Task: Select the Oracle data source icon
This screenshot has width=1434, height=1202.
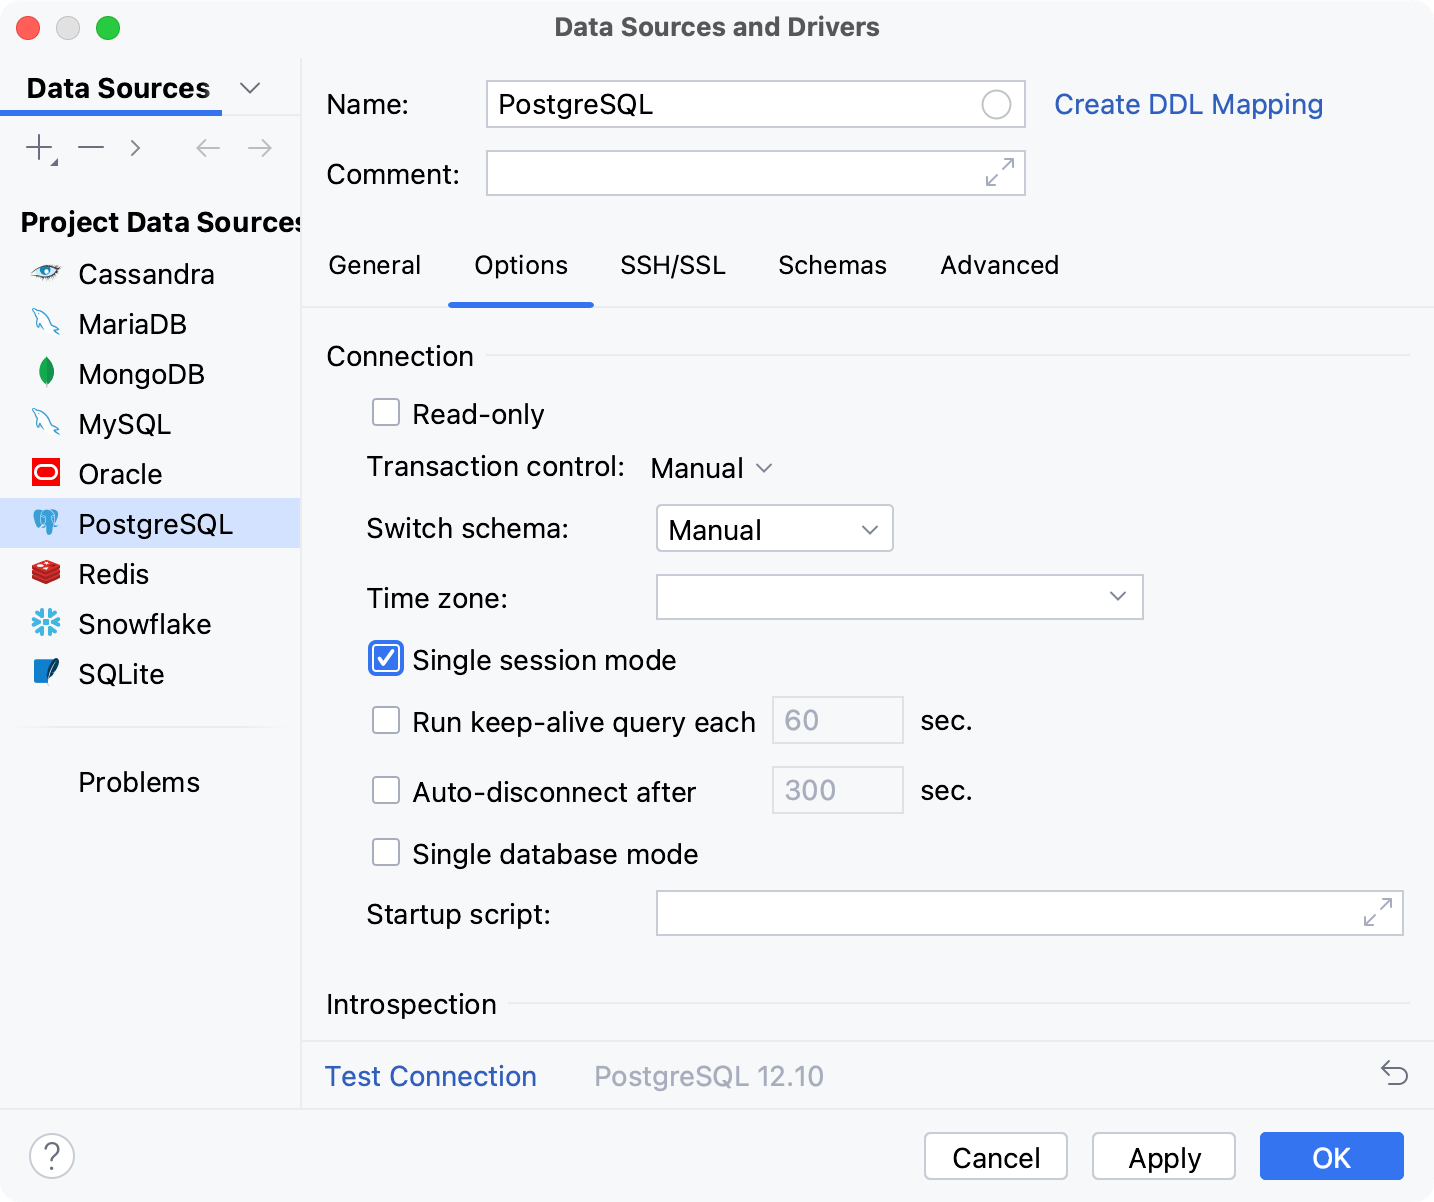Action: (46, 473)
